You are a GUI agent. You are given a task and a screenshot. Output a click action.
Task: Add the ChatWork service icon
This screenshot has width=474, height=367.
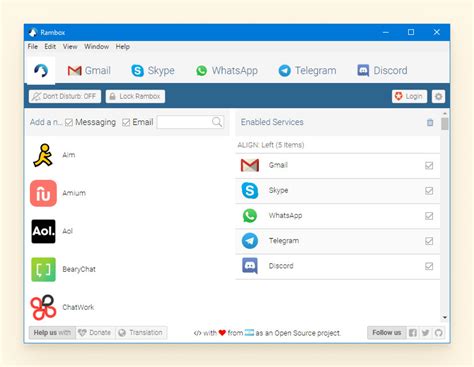click(x=43, y=307)
